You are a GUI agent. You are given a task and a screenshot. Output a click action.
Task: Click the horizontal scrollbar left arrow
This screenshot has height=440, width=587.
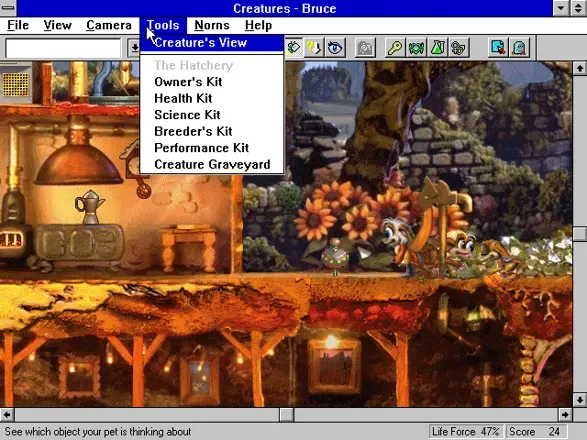pos(7,415)
